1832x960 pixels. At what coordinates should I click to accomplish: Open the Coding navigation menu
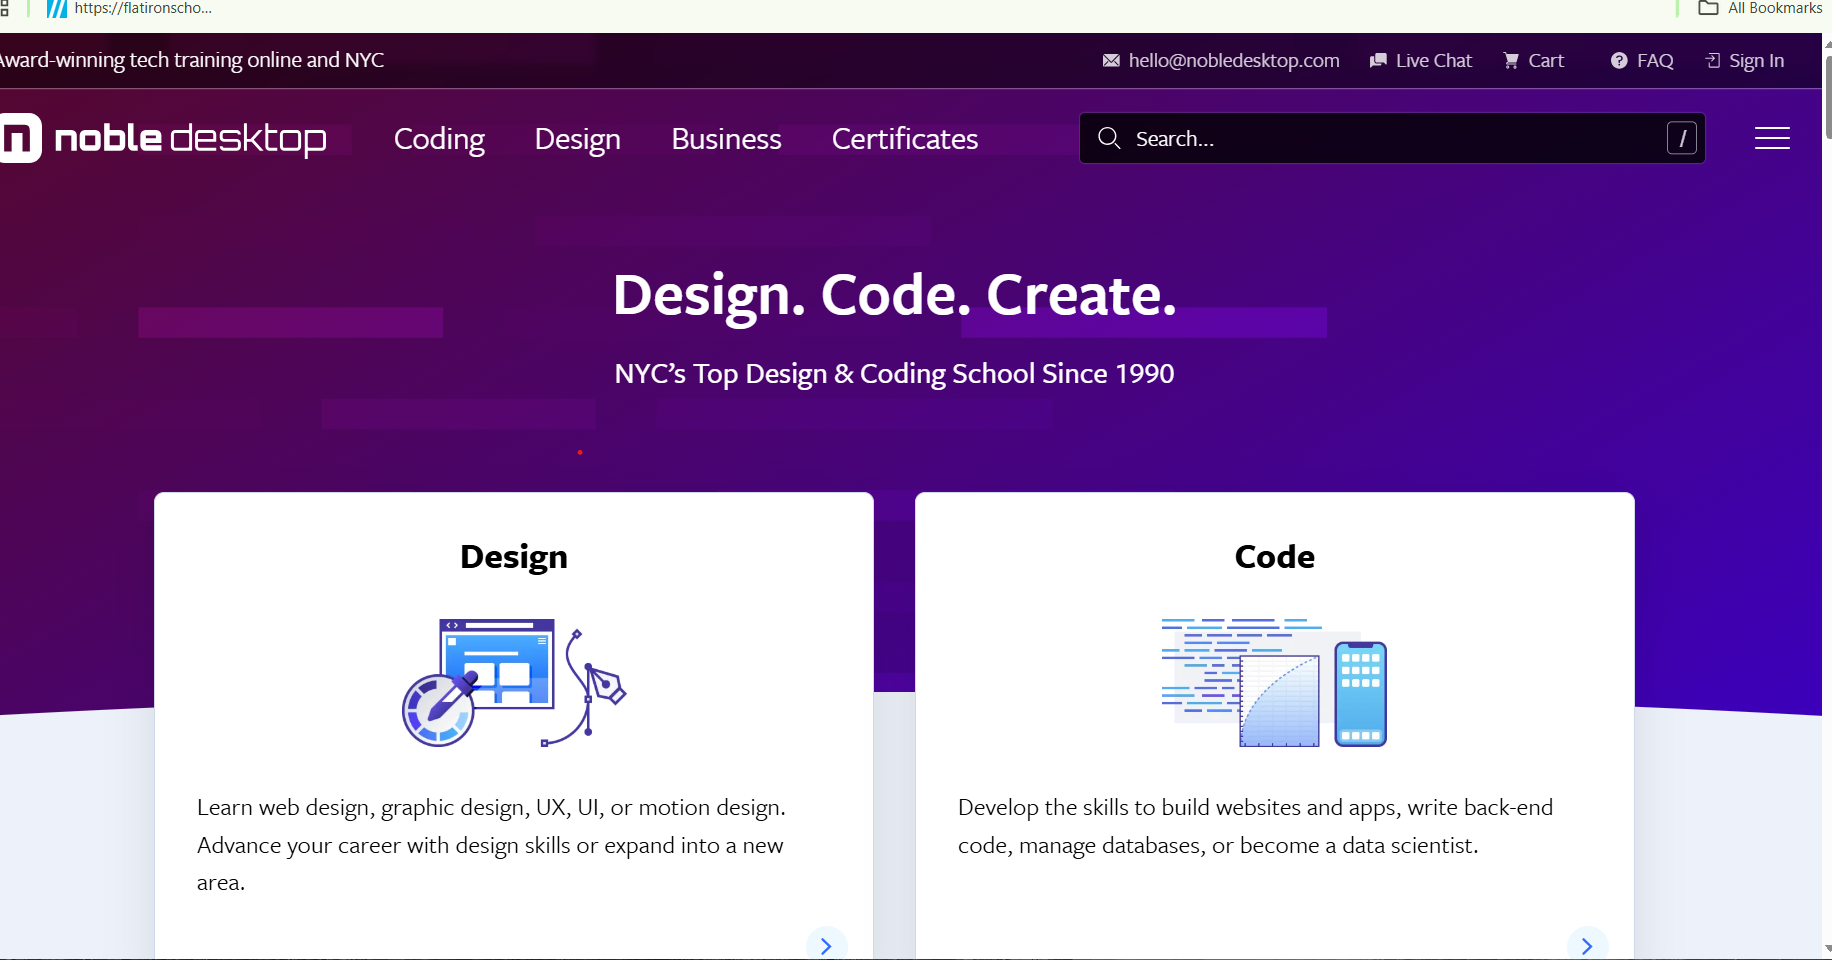tap(439, 139)
